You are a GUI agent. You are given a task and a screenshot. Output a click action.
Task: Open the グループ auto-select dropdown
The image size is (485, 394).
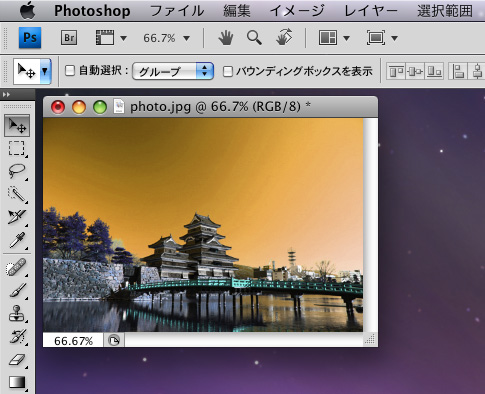[173, 71]
